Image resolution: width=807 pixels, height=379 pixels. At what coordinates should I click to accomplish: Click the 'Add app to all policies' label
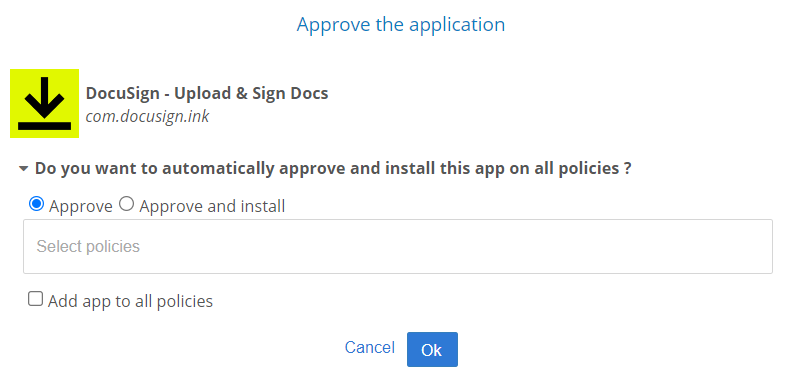pyautogui.click(x=130, y=301)
